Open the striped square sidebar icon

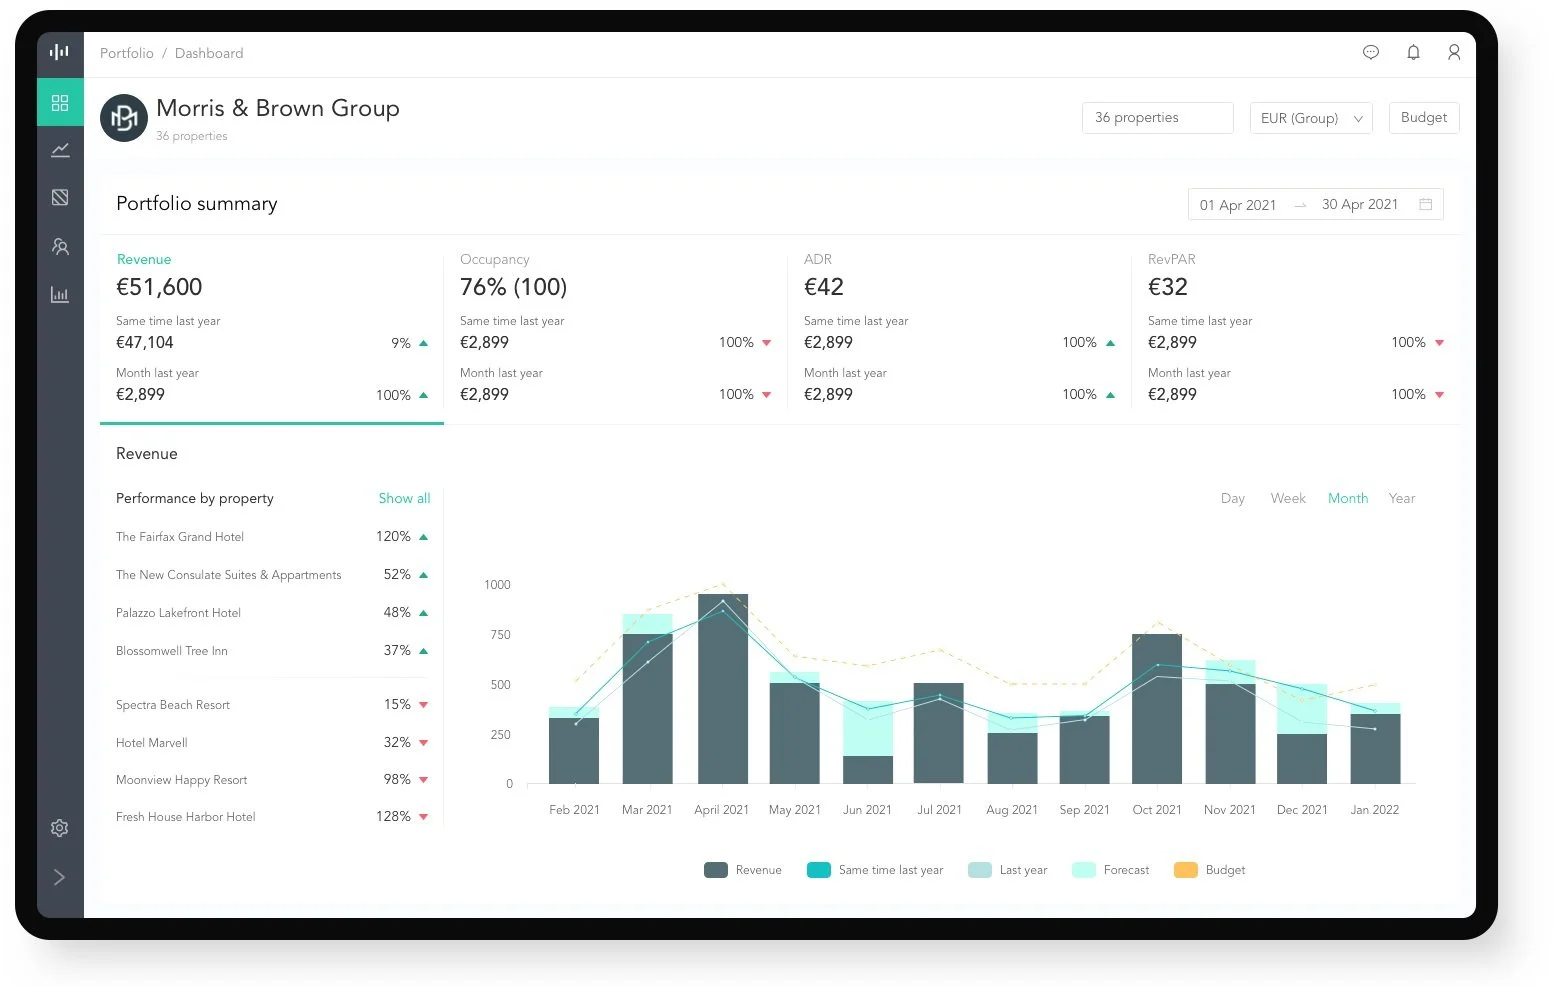pos(60,197)
